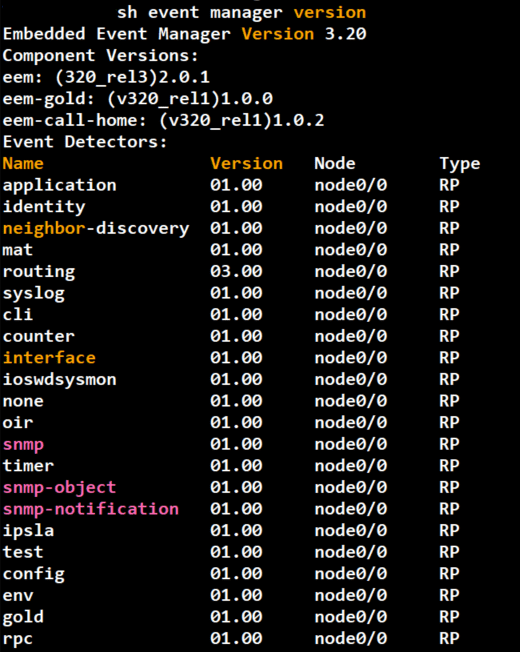Click the RP type in gold row
The width and height of the screenshot is (520, 652).
[449, 617]
